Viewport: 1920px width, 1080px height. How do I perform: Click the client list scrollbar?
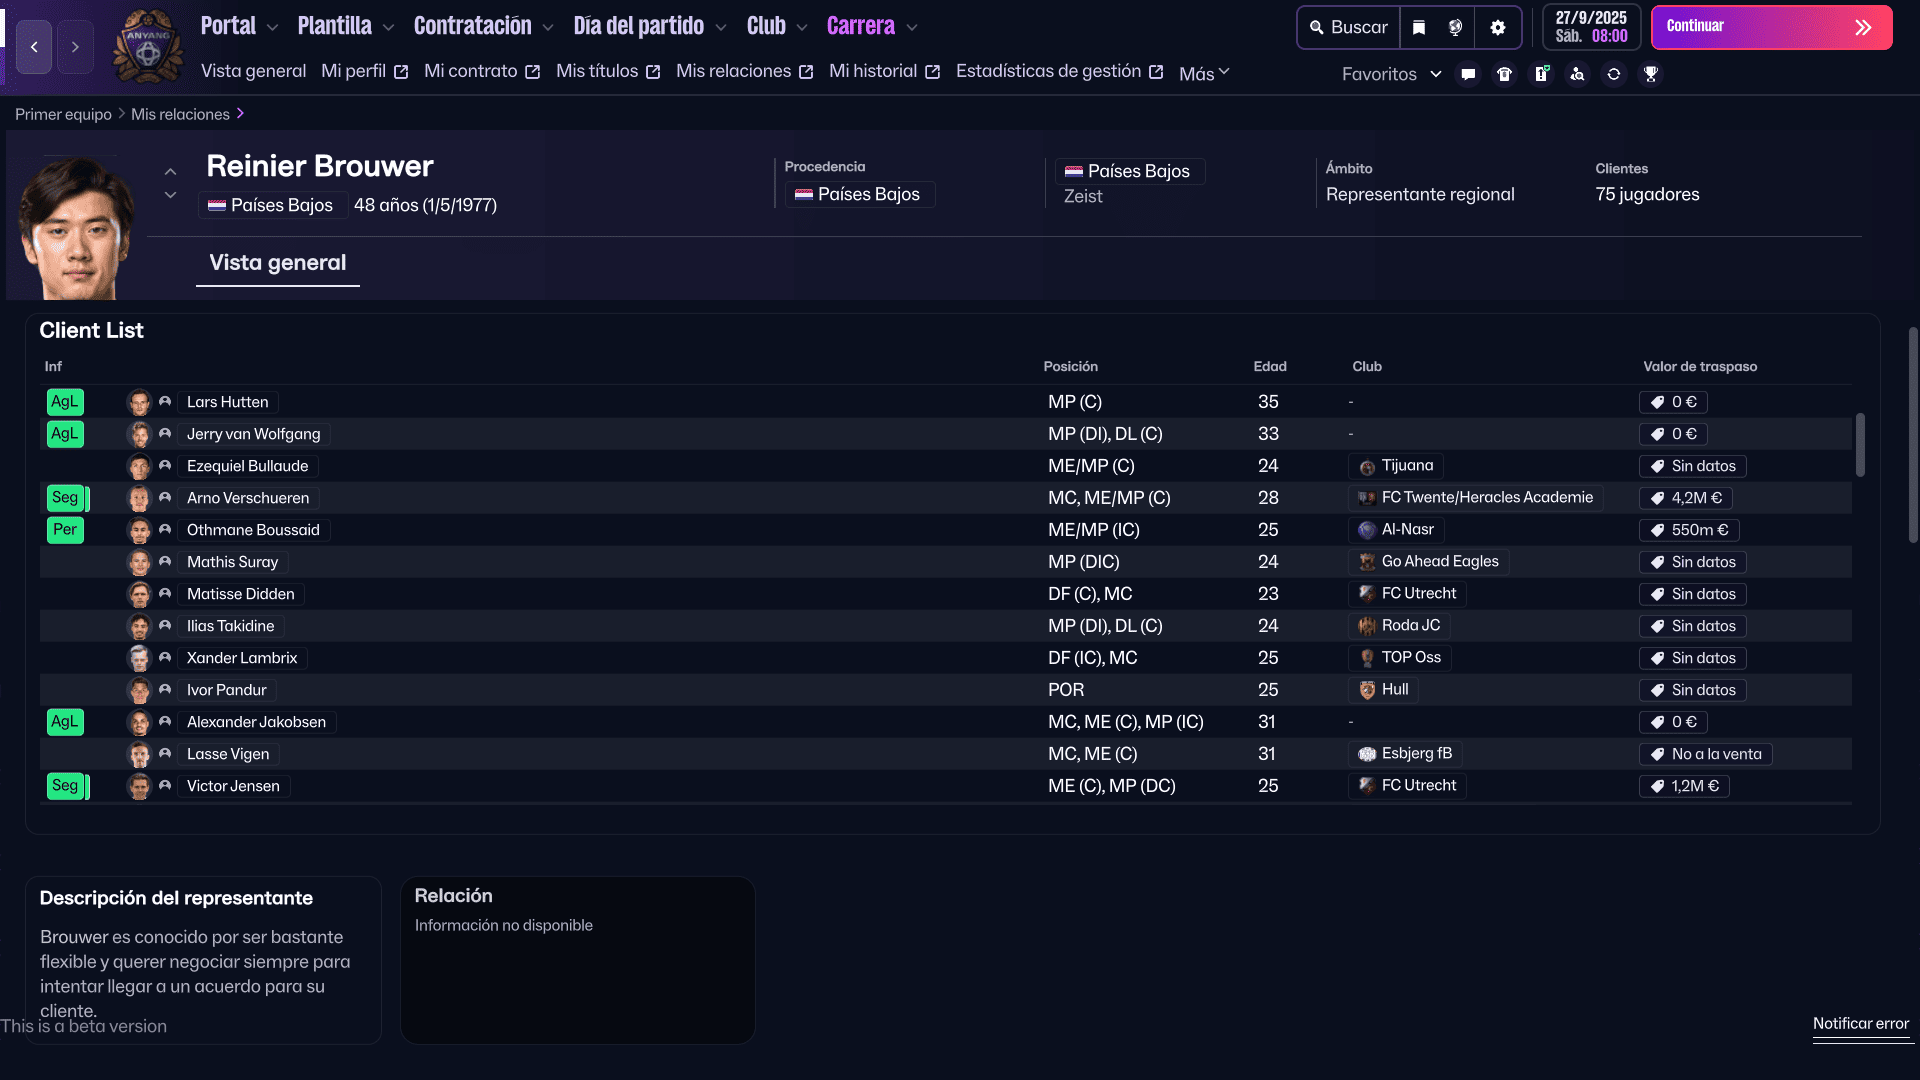1860,445
